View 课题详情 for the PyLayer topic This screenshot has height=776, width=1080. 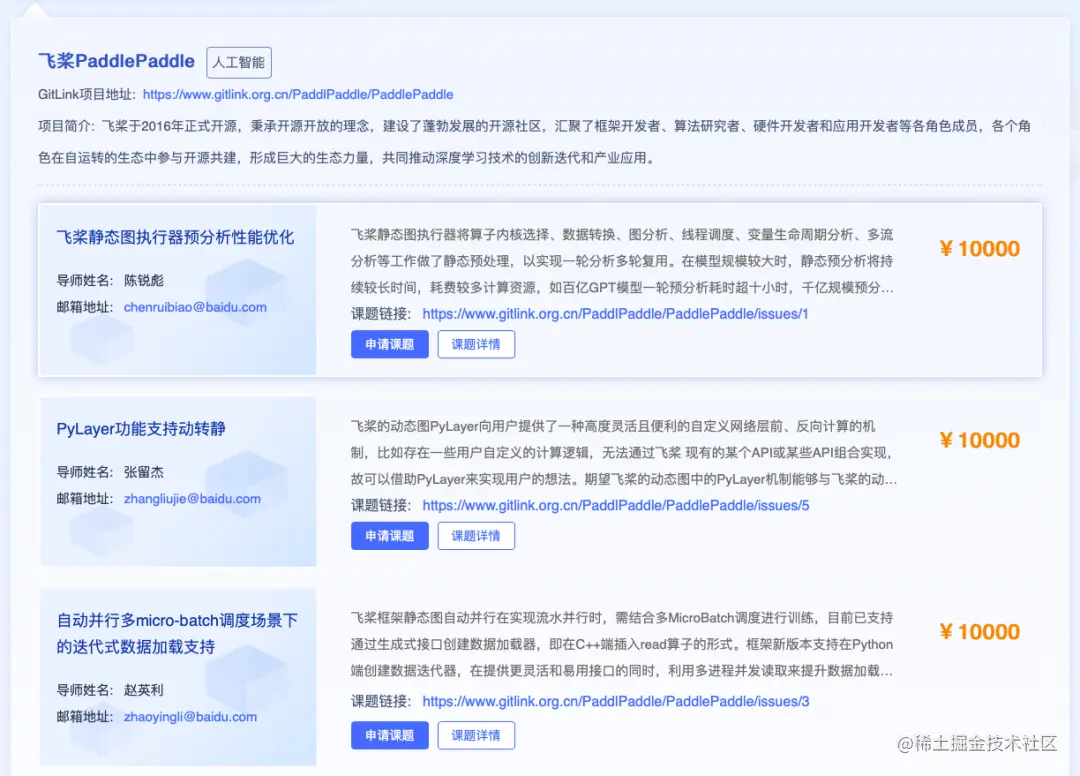click(476, 536)
